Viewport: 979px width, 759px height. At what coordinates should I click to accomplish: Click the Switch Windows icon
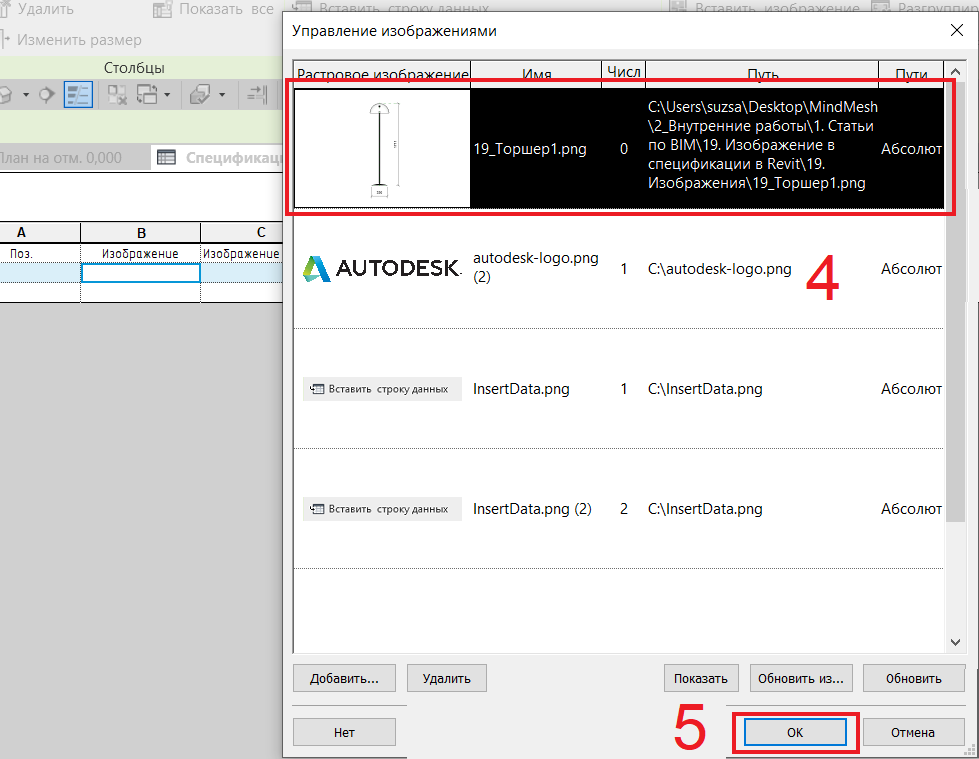[147, 95]
